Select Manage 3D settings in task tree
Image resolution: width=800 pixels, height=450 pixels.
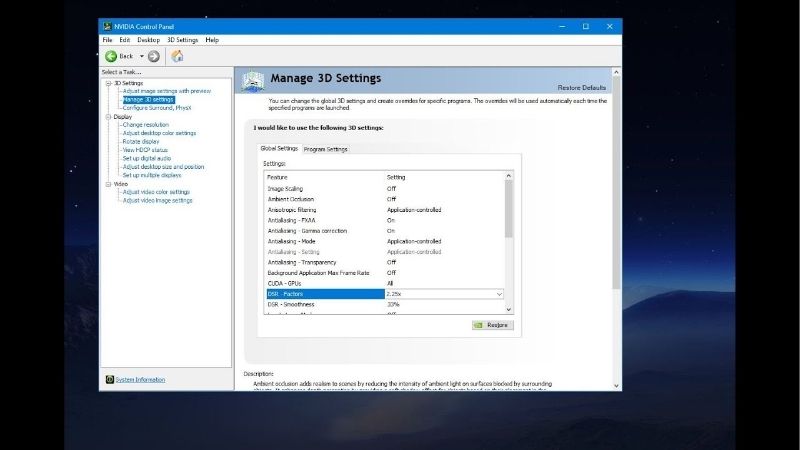[x=148, y=99]
